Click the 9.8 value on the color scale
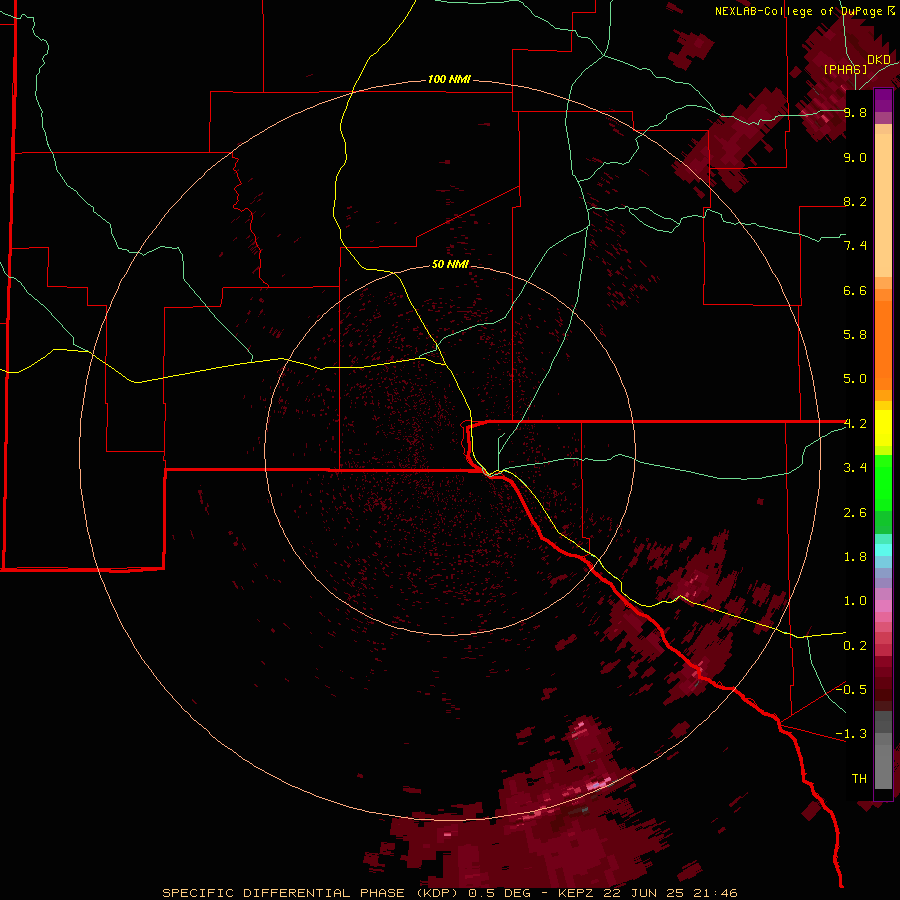Image resolution: width=900 pixels, height=900 pixels. tap(855, 112)
